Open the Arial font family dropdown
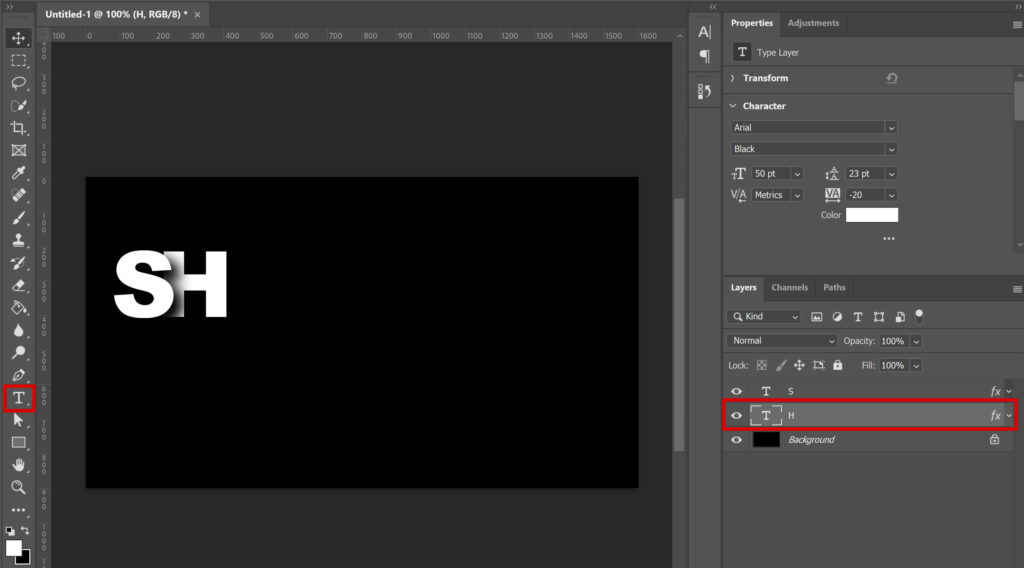 tap(891, 128)
